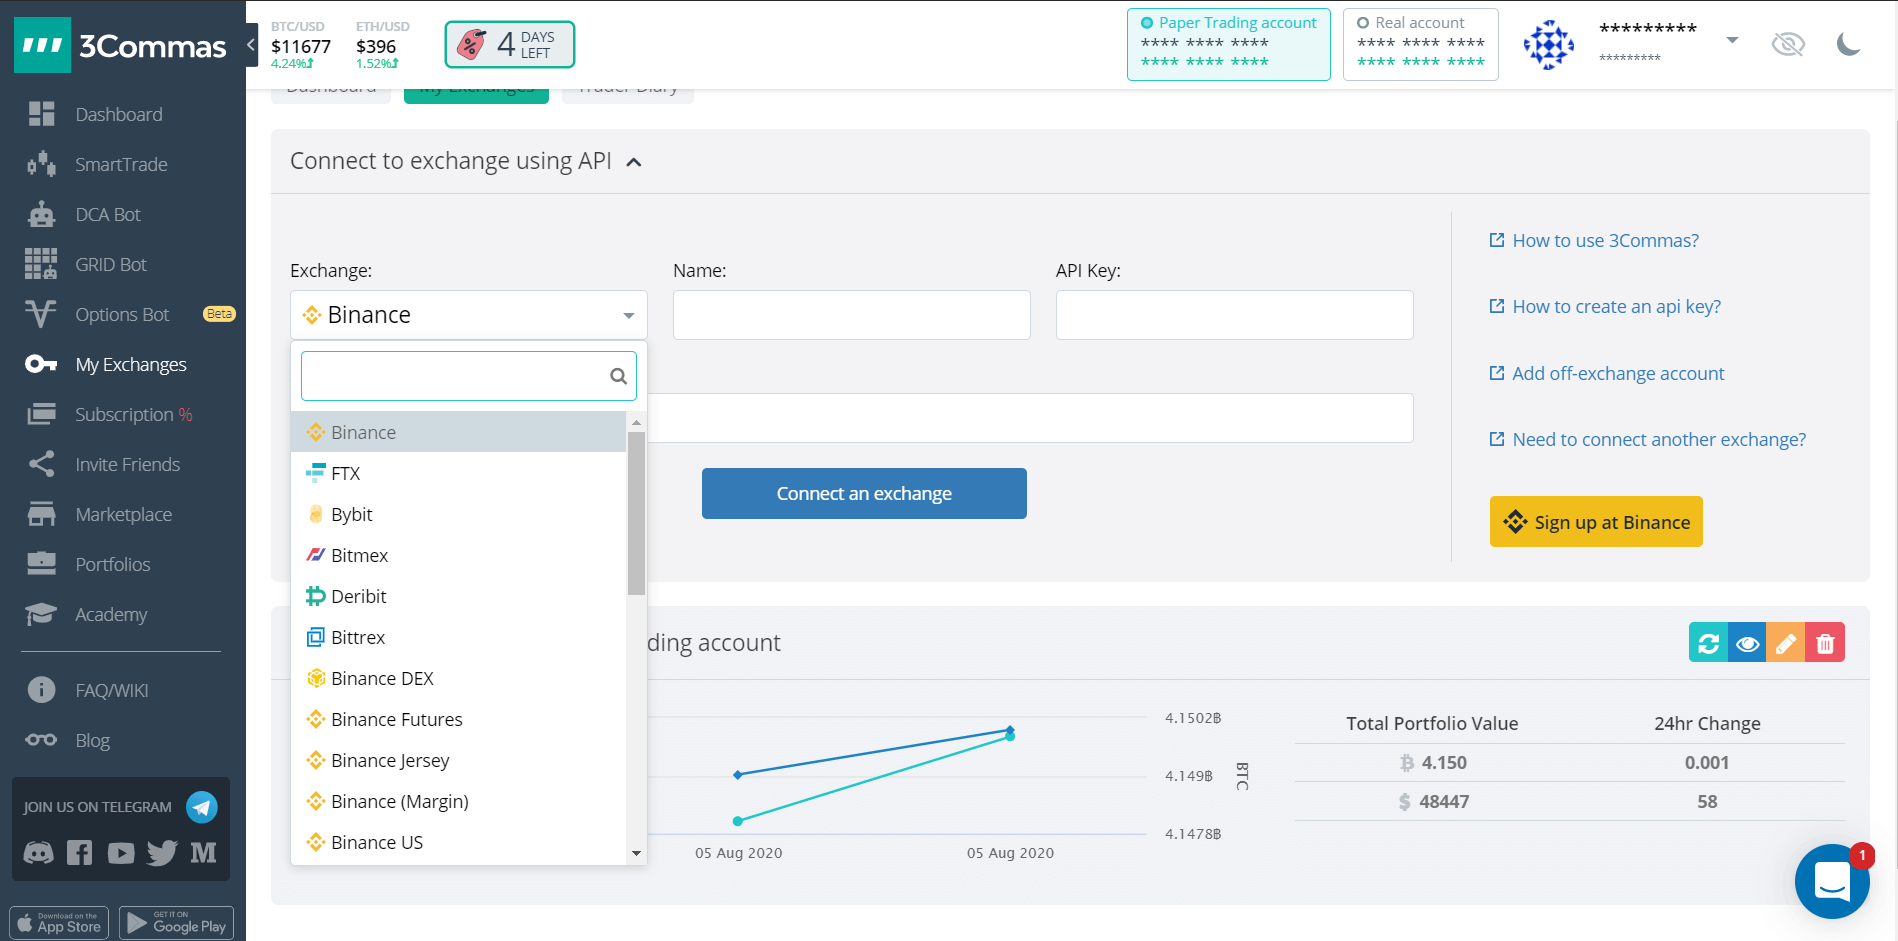
Task: Click the Discord icon in sidebar
Action: 39,853
